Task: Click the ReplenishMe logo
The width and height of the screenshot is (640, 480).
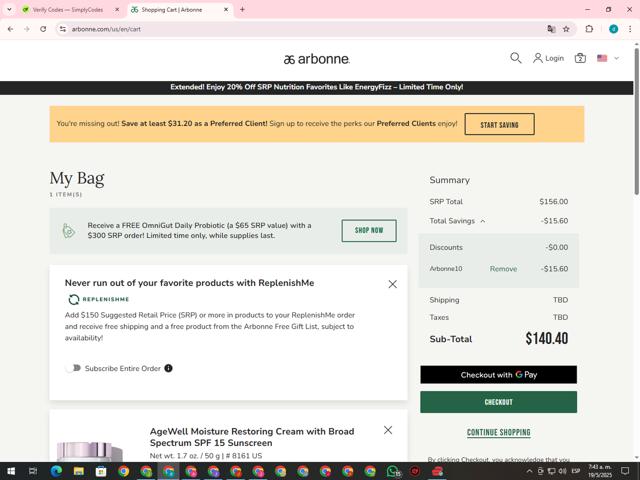Action: click(x=98, y=299)
